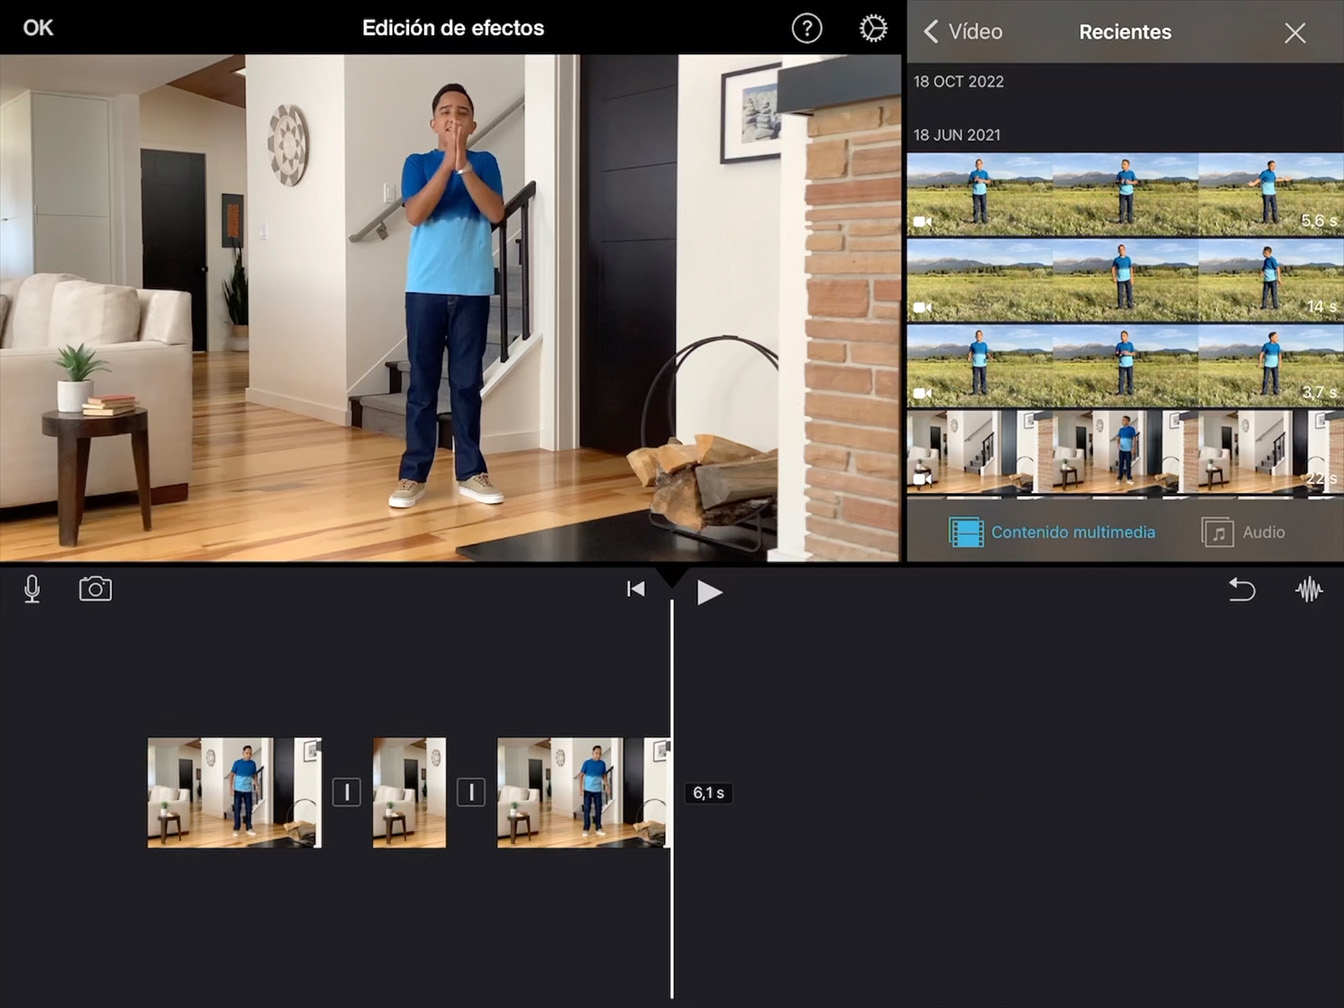Click the 6,1 s duration label
The height and width of the screenshot is (1008, 1344).
[x=708, y=793]
